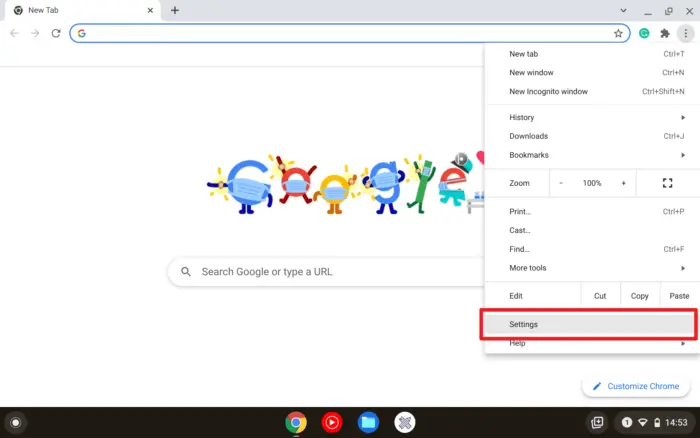Open the crossed-tools app on shelf
The height and width of the screenshot is (438, 700).
[x=404, y=422]
